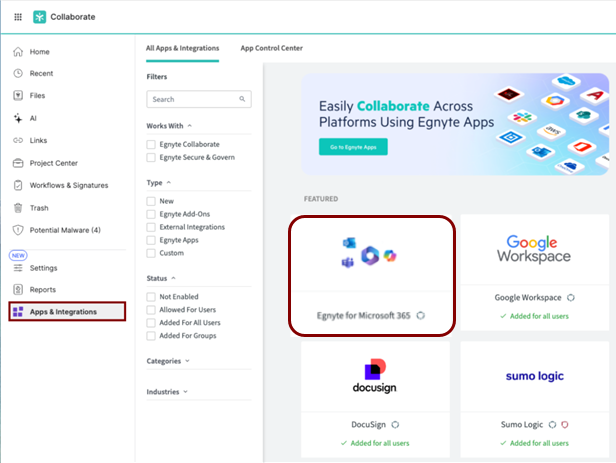This screenshot has height=463, width=616.
Task: Click the search magnifier icon in Filters
Action: [x=242, y=100]
